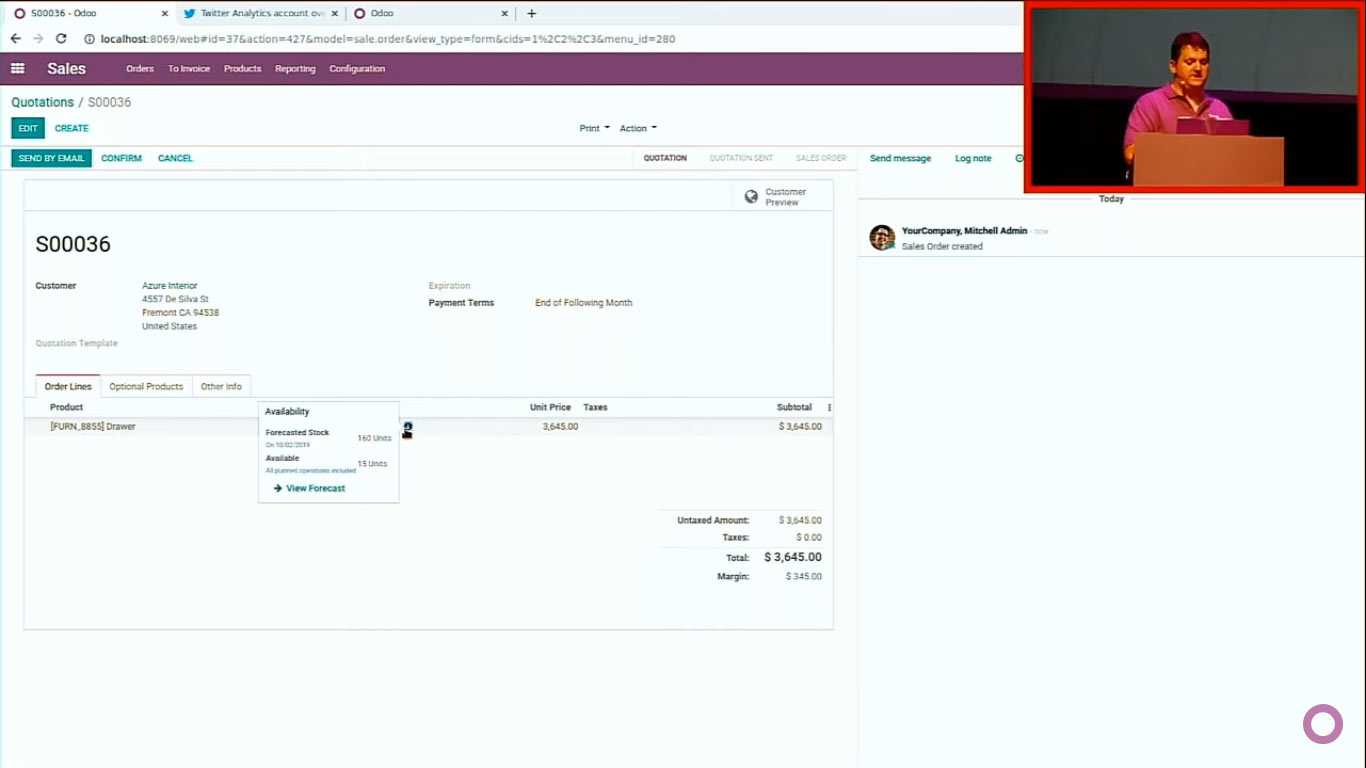Image resolution: width=1366 pixels, height=768 pixels.
Task: Click the View Forecast link
Action: (315, 488)
